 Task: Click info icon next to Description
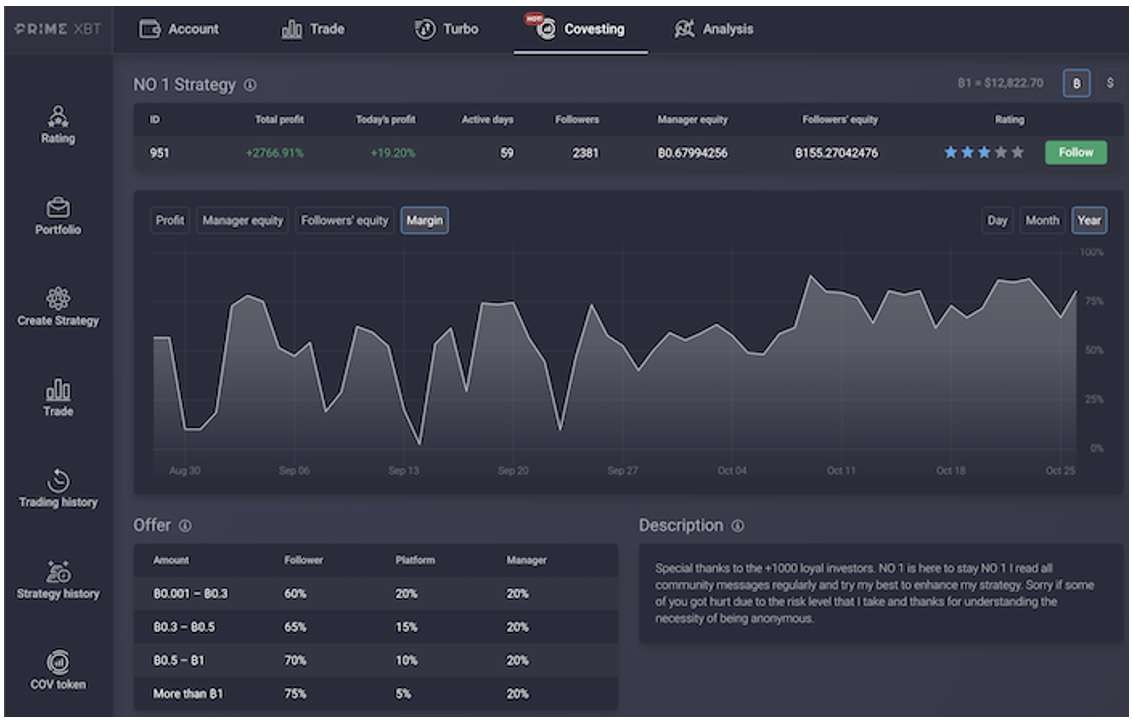737,526
